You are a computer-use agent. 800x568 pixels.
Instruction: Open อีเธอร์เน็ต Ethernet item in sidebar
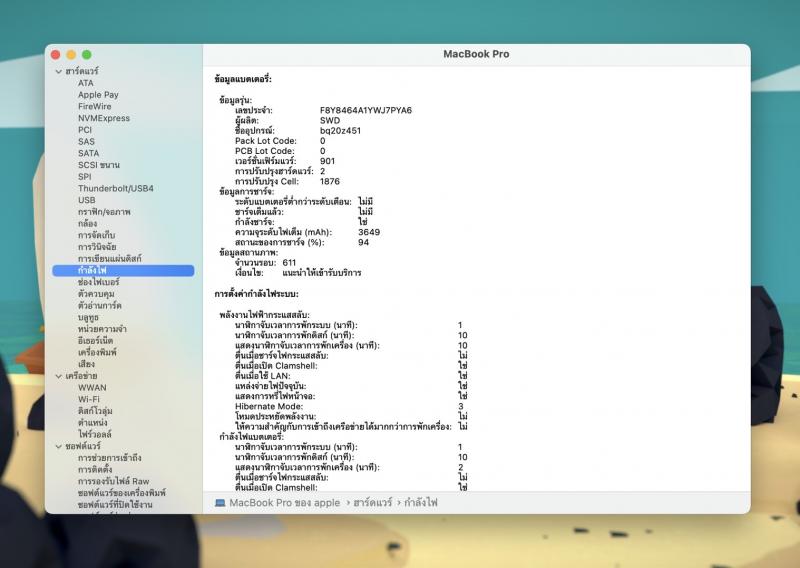98,341
